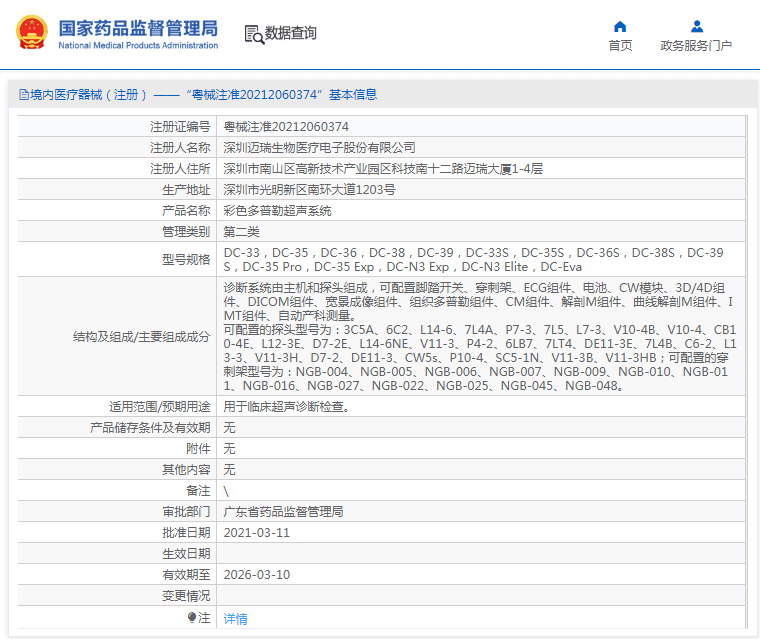
Task: Click the 其他内容 label
Action: pos(186,469)
